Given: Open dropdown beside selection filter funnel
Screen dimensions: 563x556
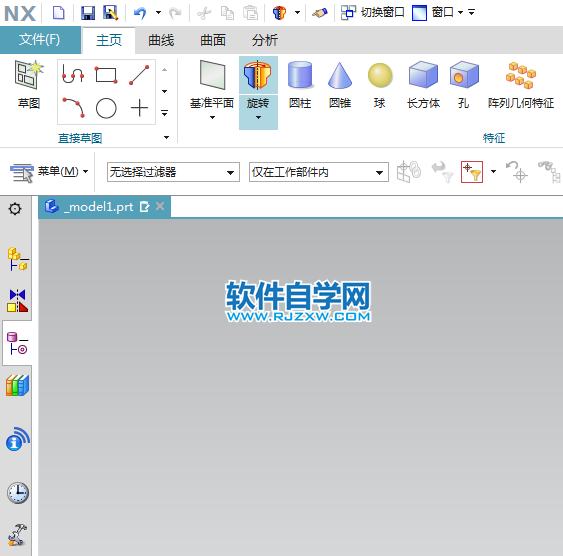Looking at the screenshot, I should pos(493,172).
